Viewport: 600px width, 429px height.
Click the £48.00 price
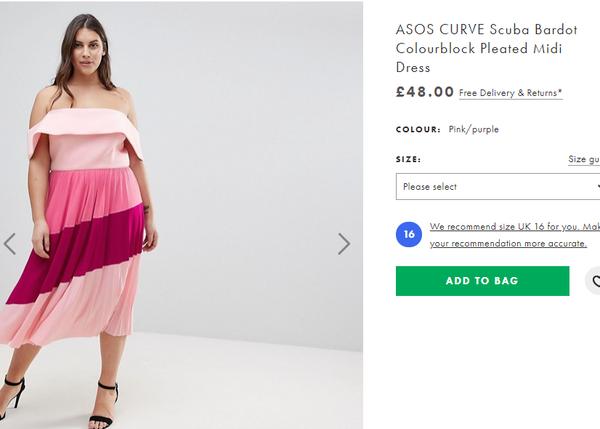425,92
